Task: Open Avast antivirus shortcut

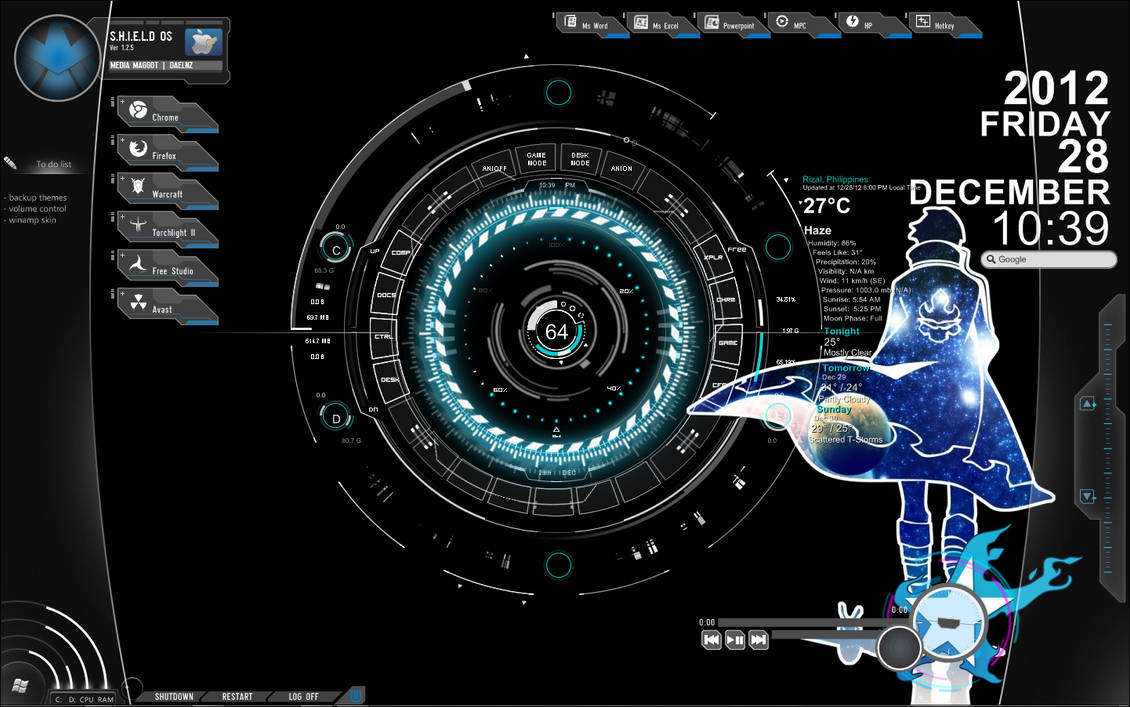Action: [x=167, y=307]
